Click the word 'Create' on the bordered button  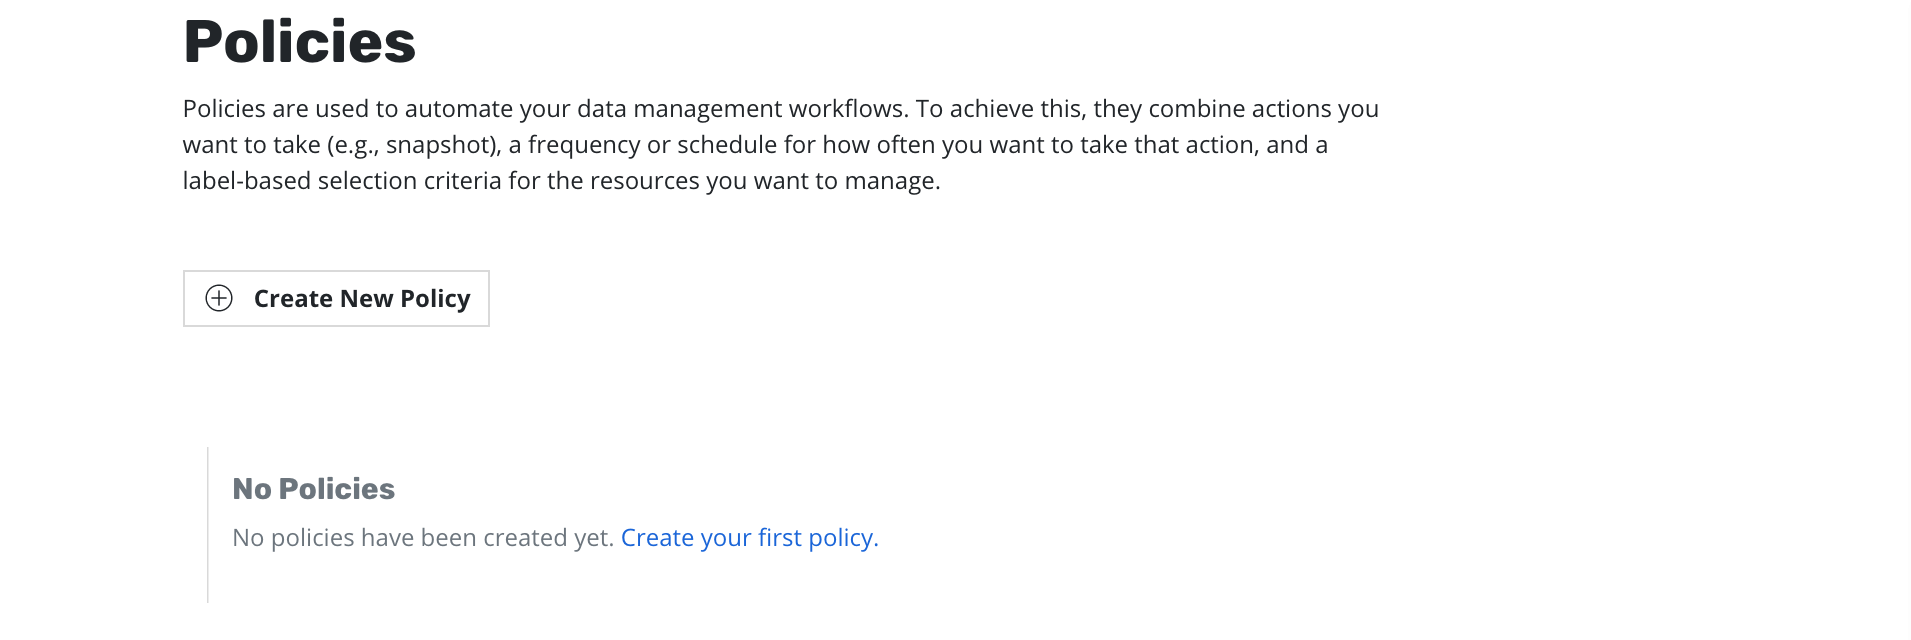tap(293, 299)
